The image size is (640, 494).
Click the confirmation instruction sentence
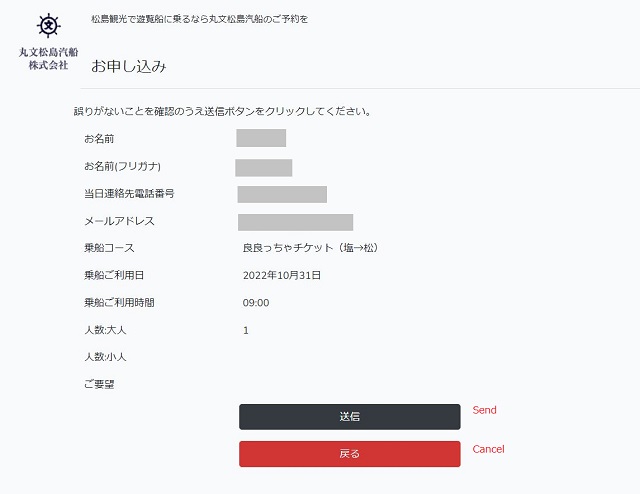click(x=222, y=111)
